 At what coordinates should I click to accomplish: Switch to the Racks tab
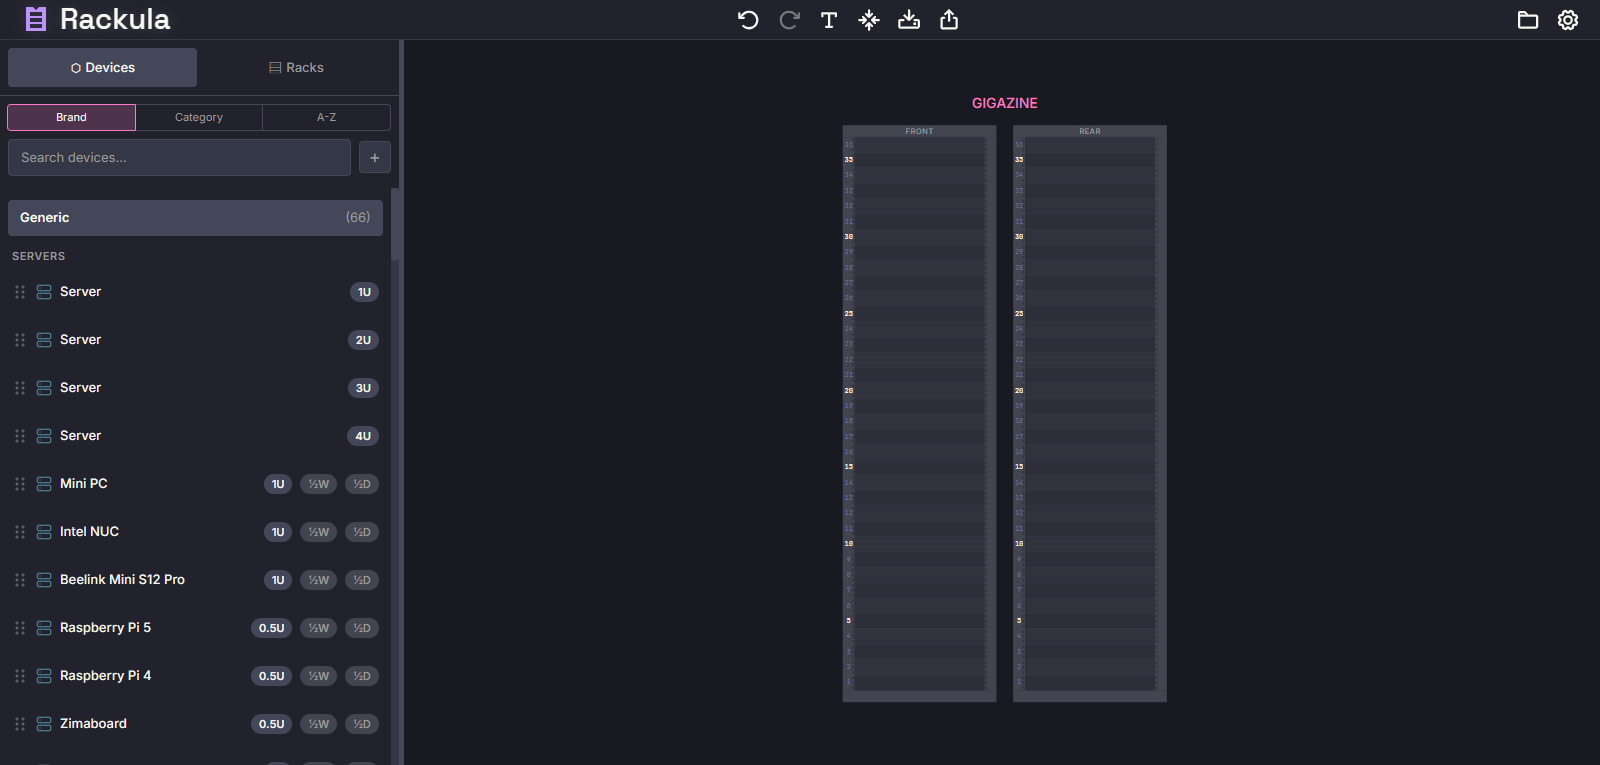(x=297, y=68)
